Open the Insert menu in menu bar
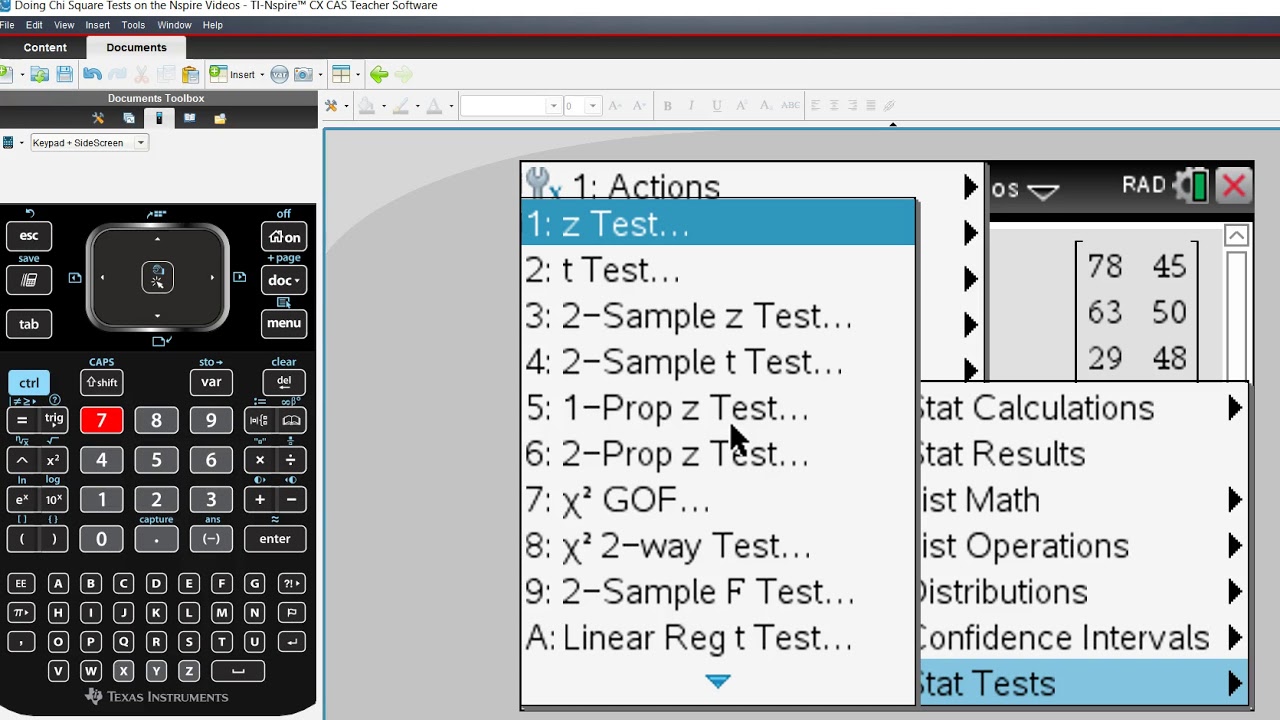The height and width of the screenshot is (720, 1280). pyautogui.click(x=98, y=25)
